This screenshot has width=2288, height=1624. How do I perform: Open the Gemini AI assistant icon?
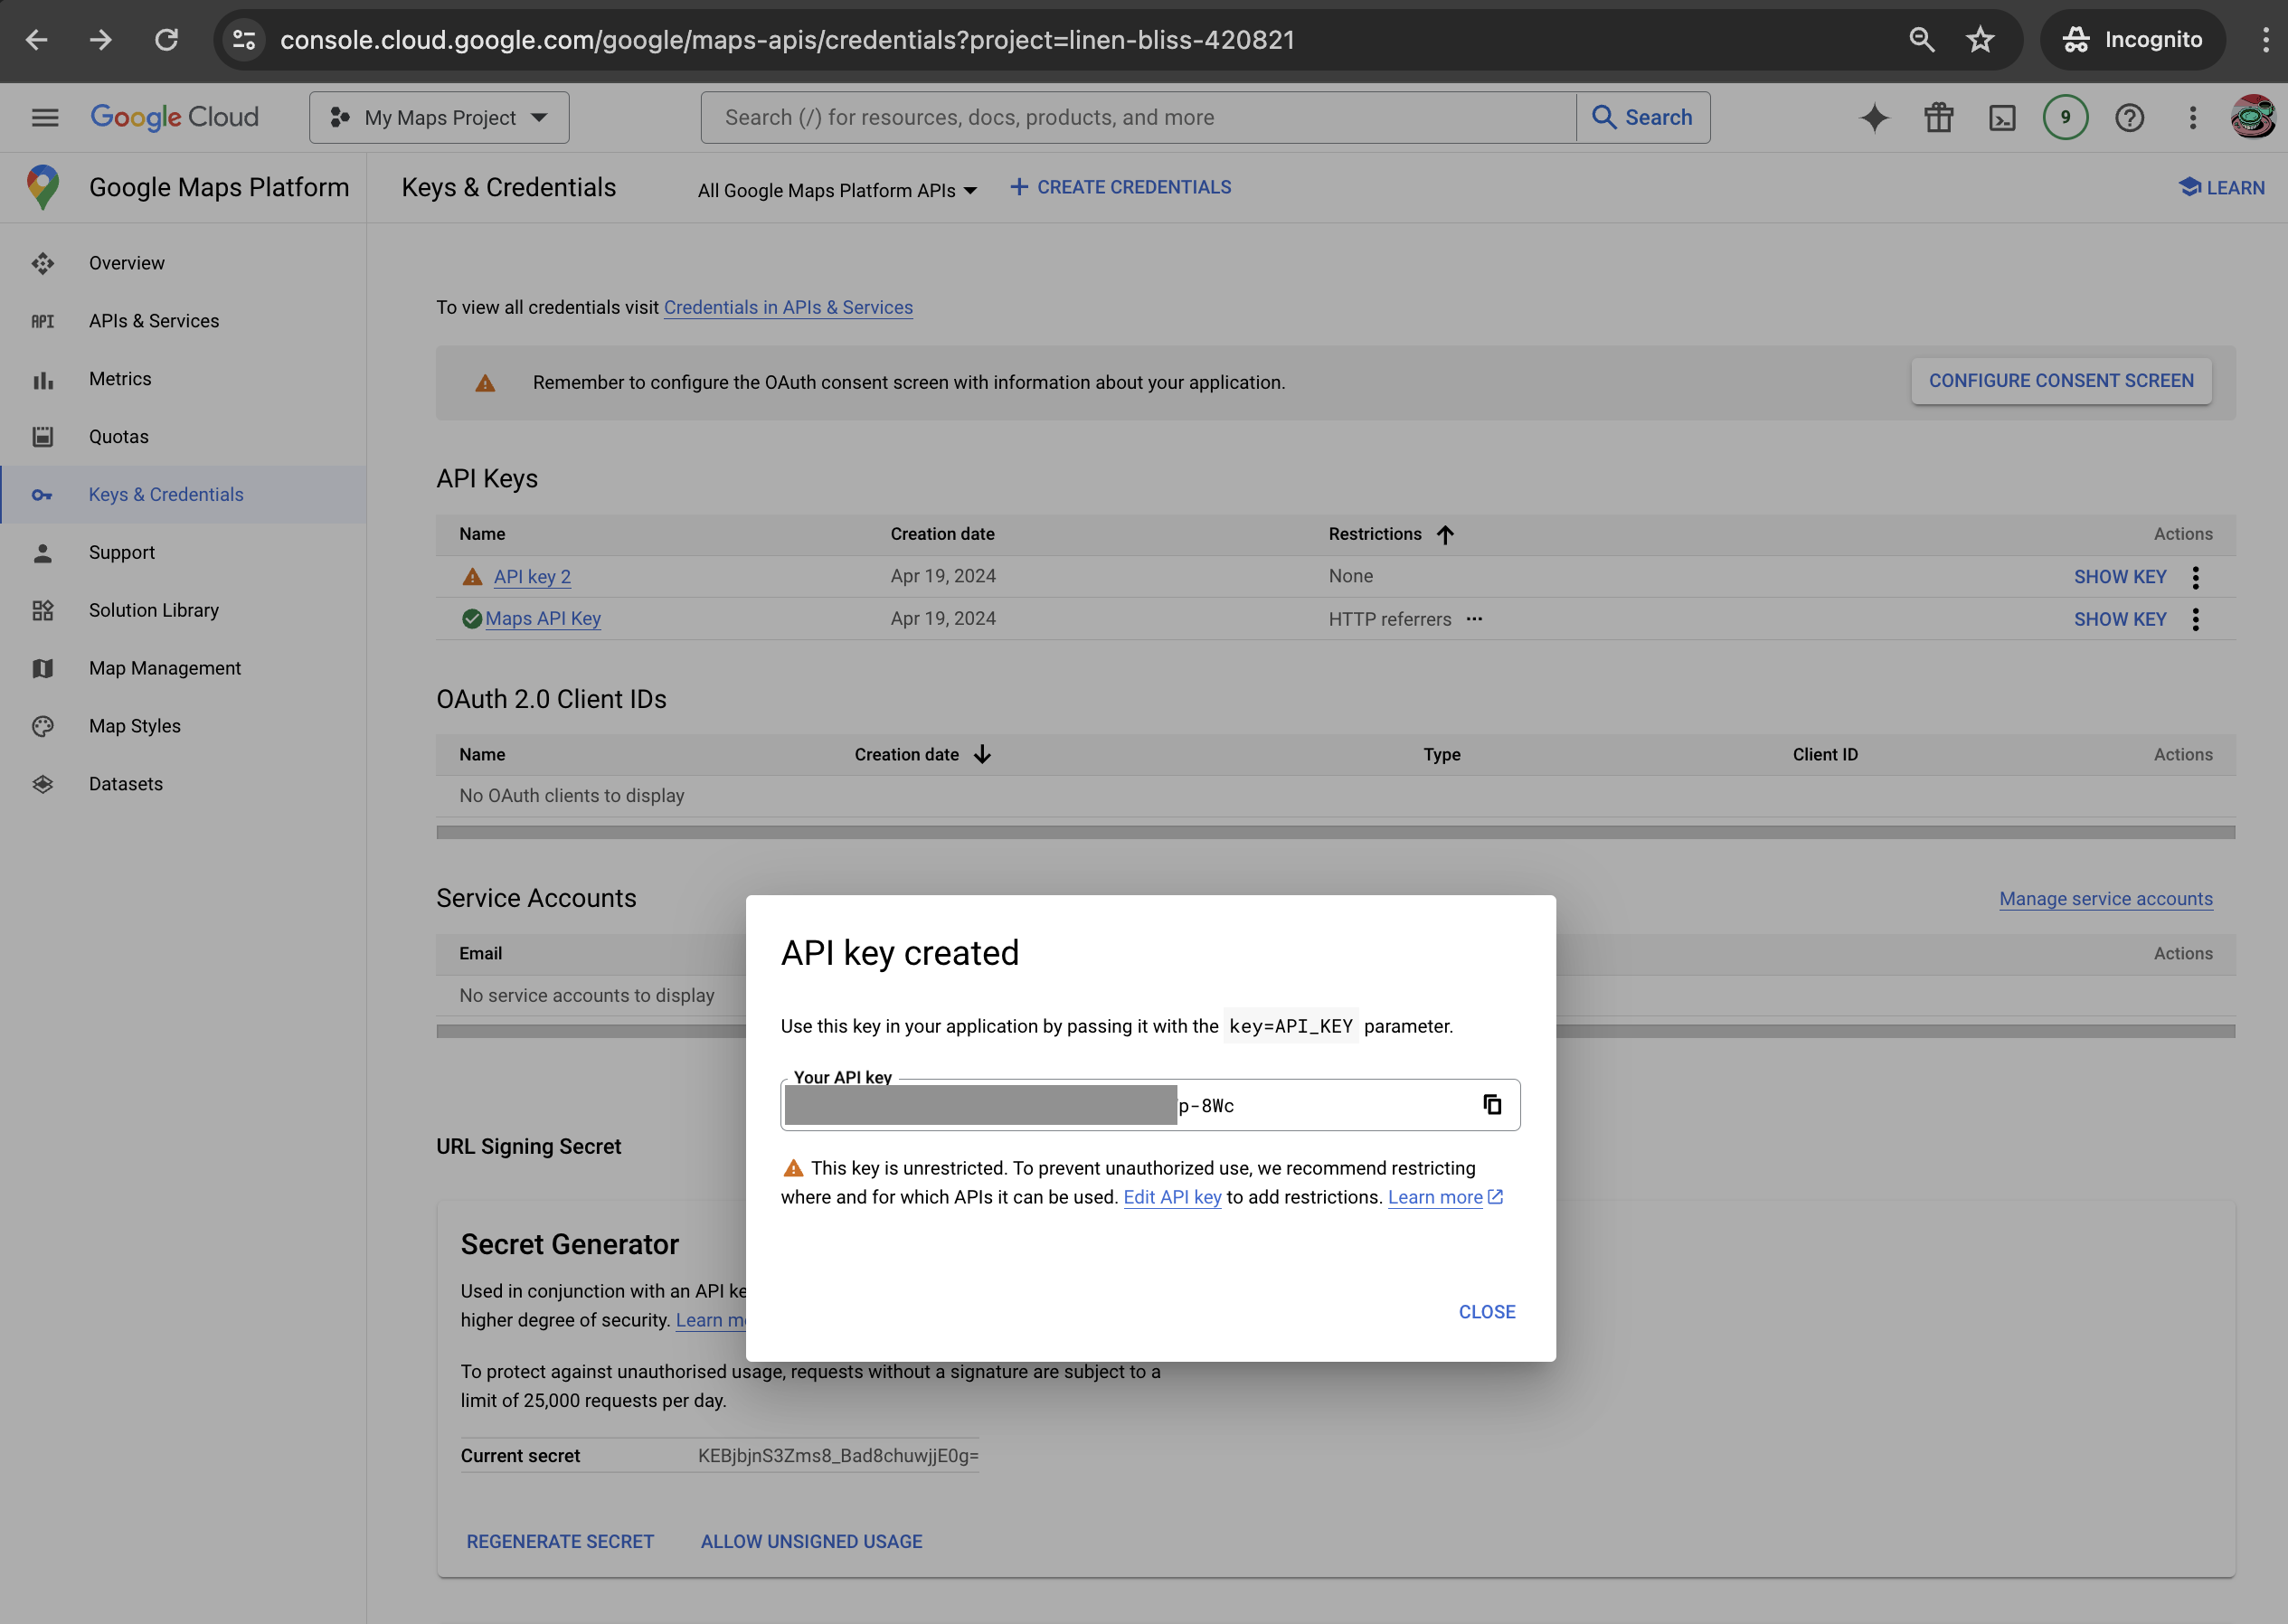click(x=1874, y=118)
